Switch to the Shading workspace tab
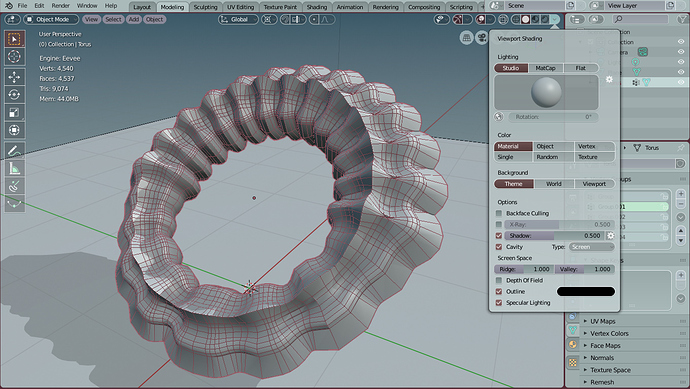 point(317,7)
